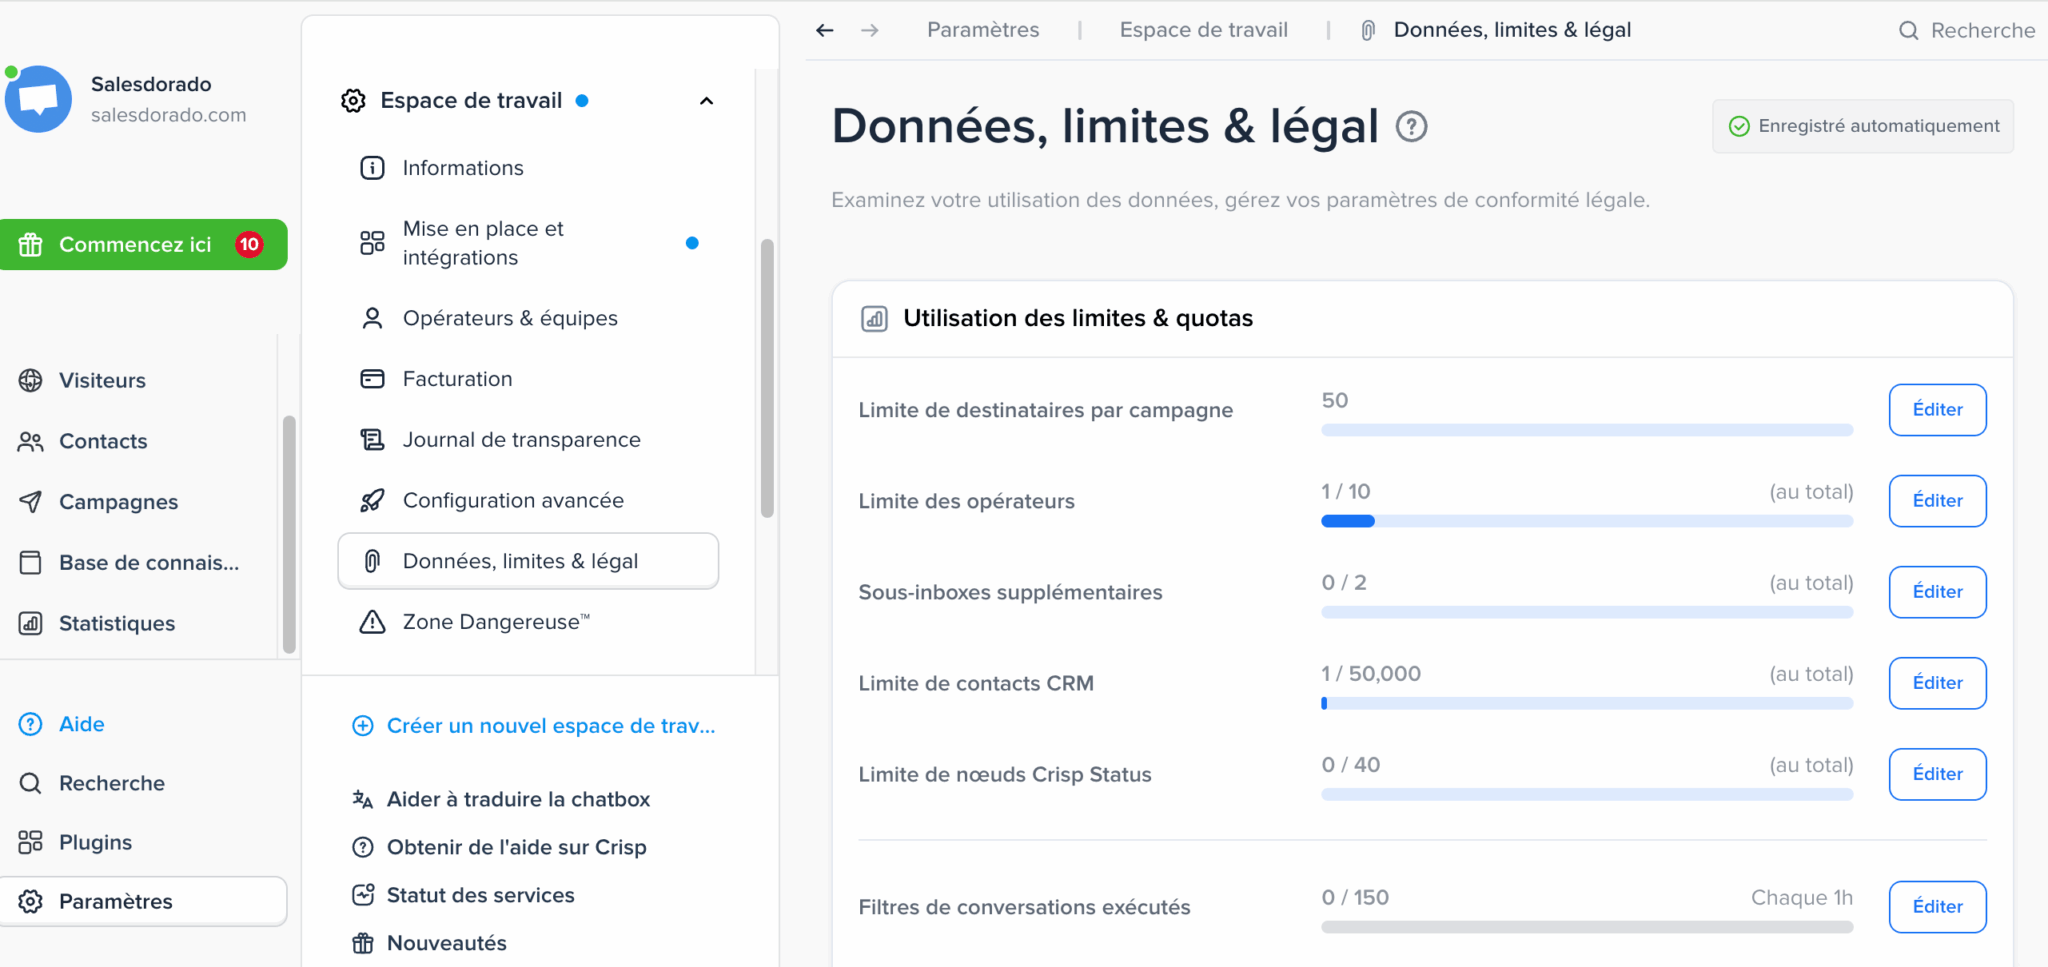The image size is (2048, 967).
Task: Click the Visiteurs globe icon
Action: 31,380
